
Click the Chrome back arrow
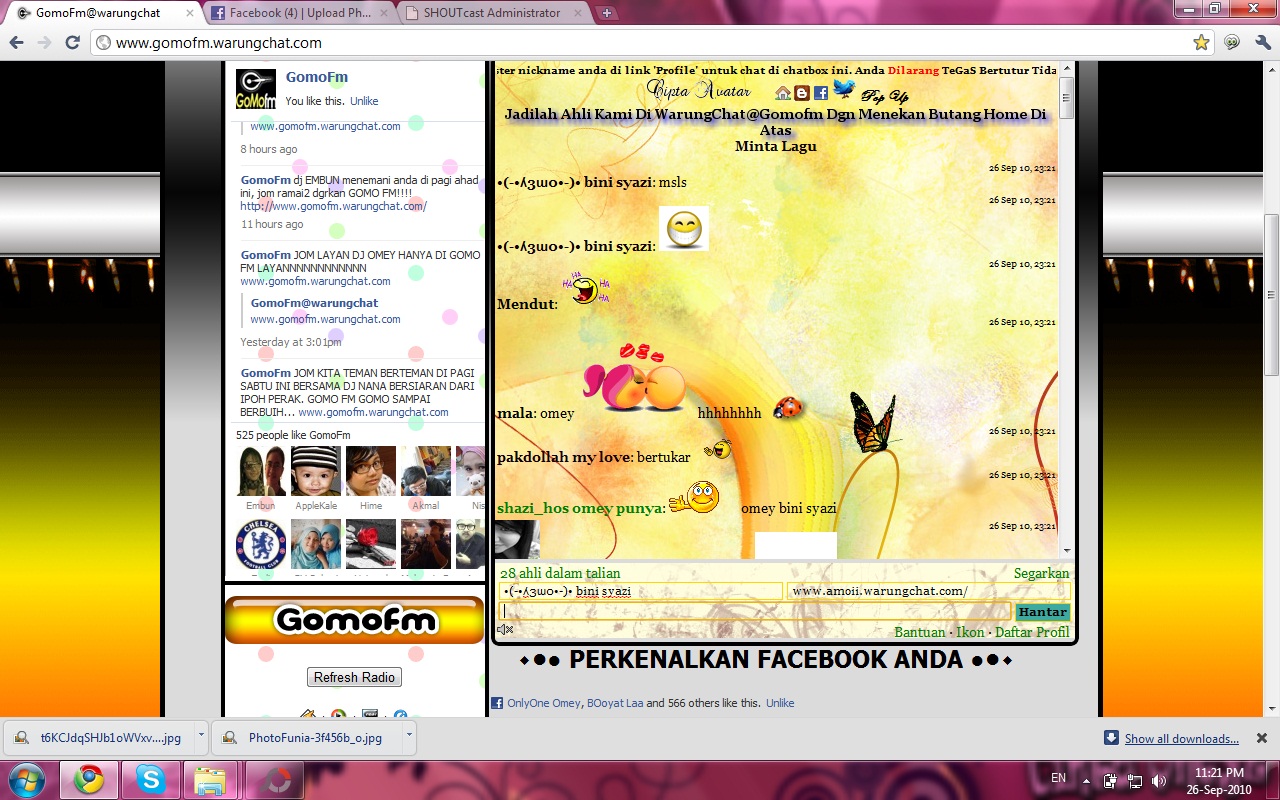click(17, 43)
